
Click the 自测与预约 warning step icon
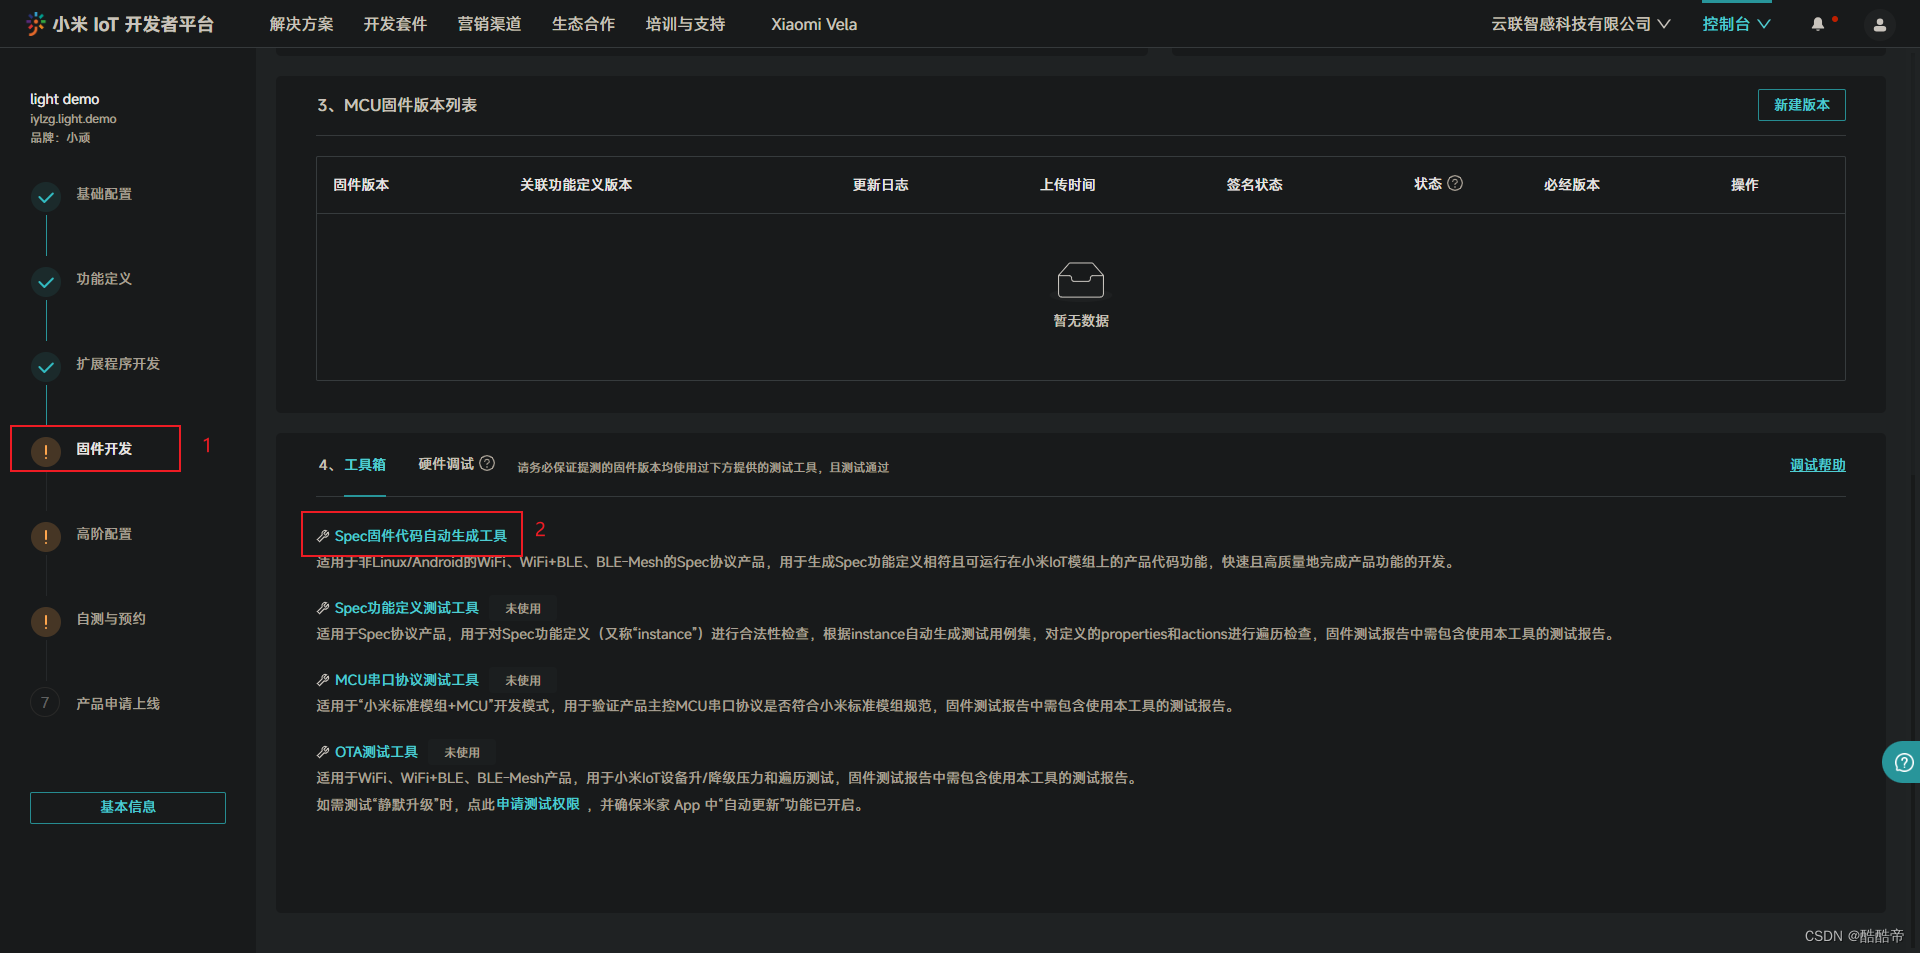pos(46,622)
